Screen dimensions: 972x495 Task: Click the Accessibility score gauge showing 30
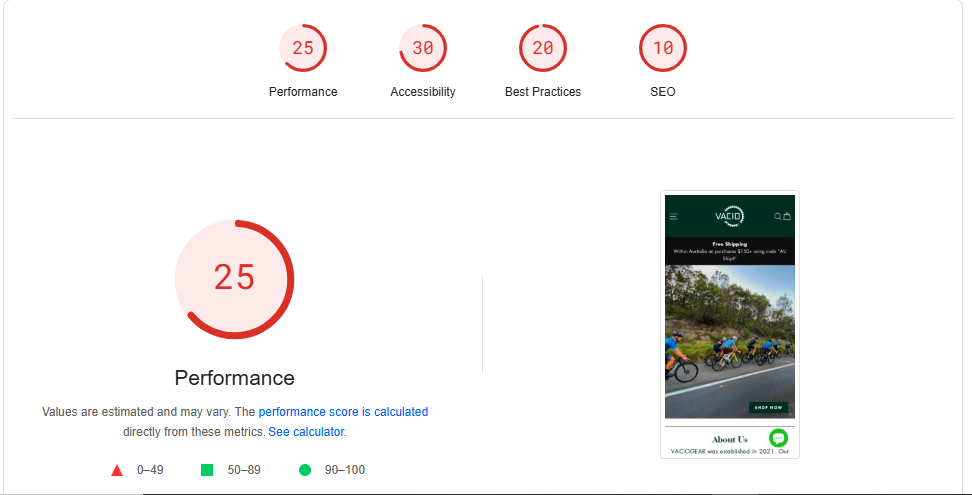click(423, 48)
